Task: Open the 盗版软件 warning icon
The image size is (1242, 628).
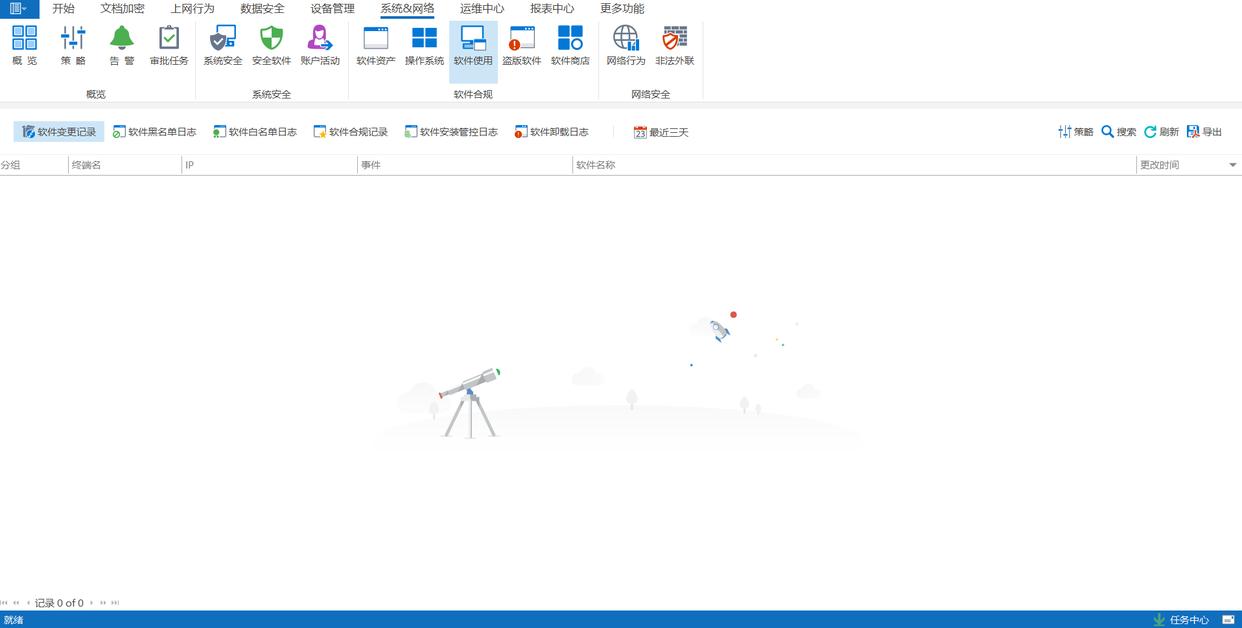Action: (x=521, y=45)
